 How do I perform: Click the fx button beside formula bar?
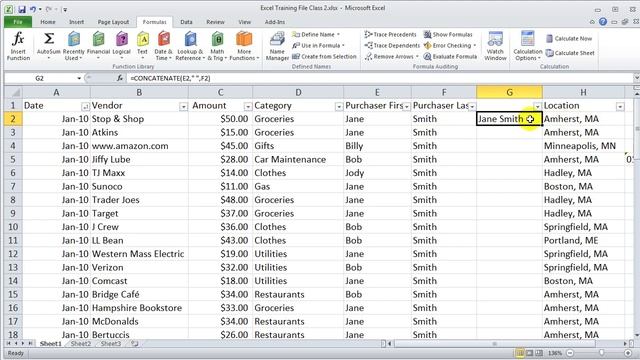click(120, 78)
